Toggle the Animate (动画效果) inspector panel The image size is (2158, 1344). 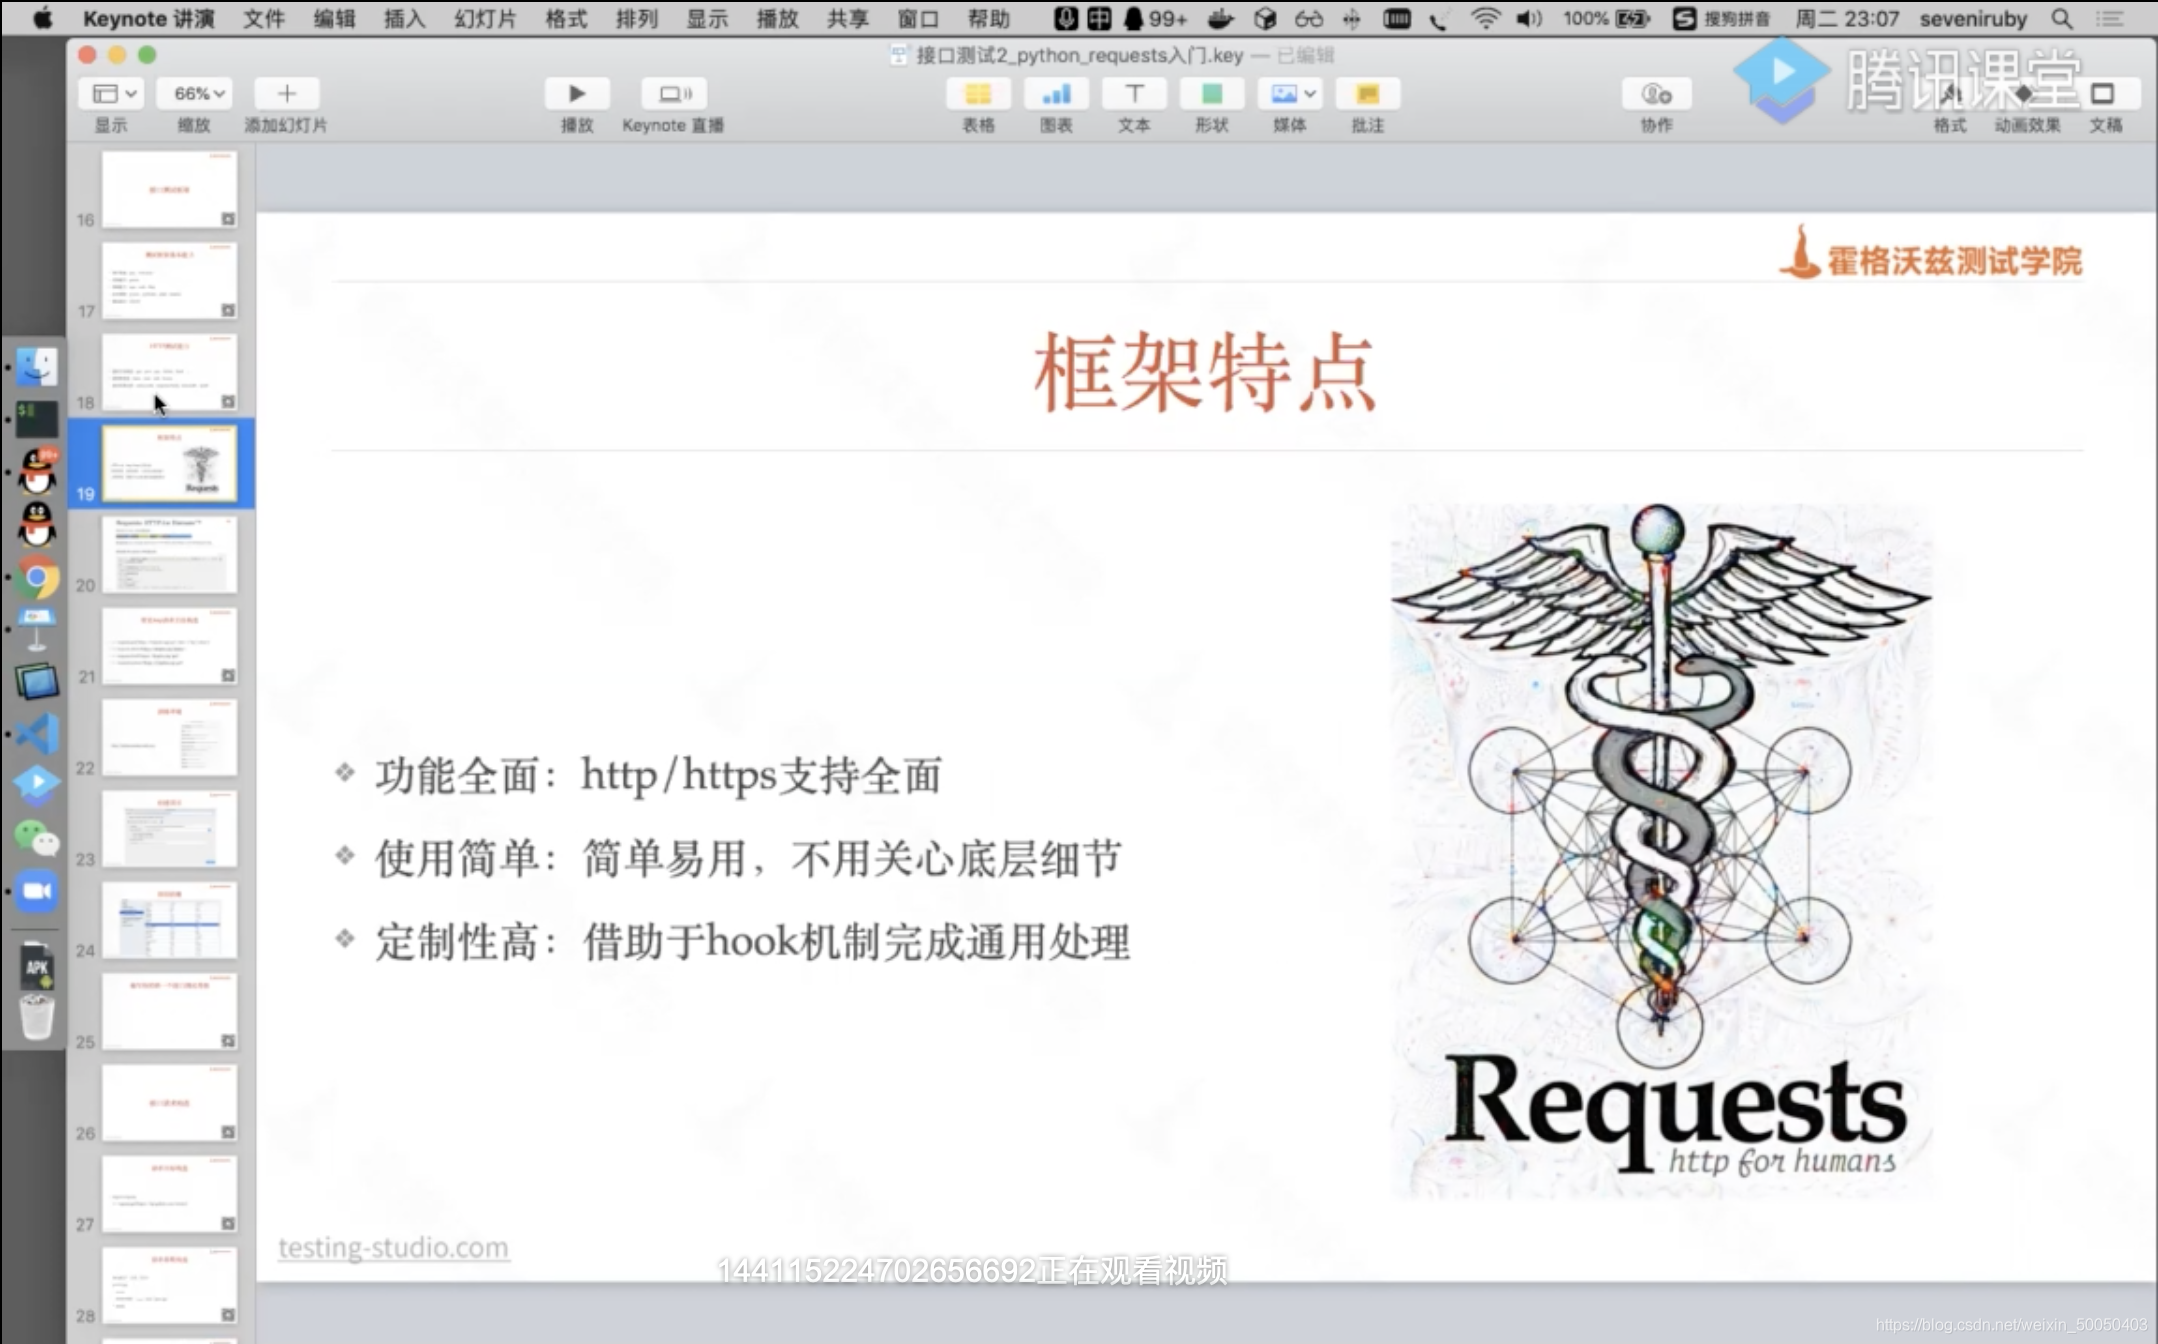pos(2025,94)
